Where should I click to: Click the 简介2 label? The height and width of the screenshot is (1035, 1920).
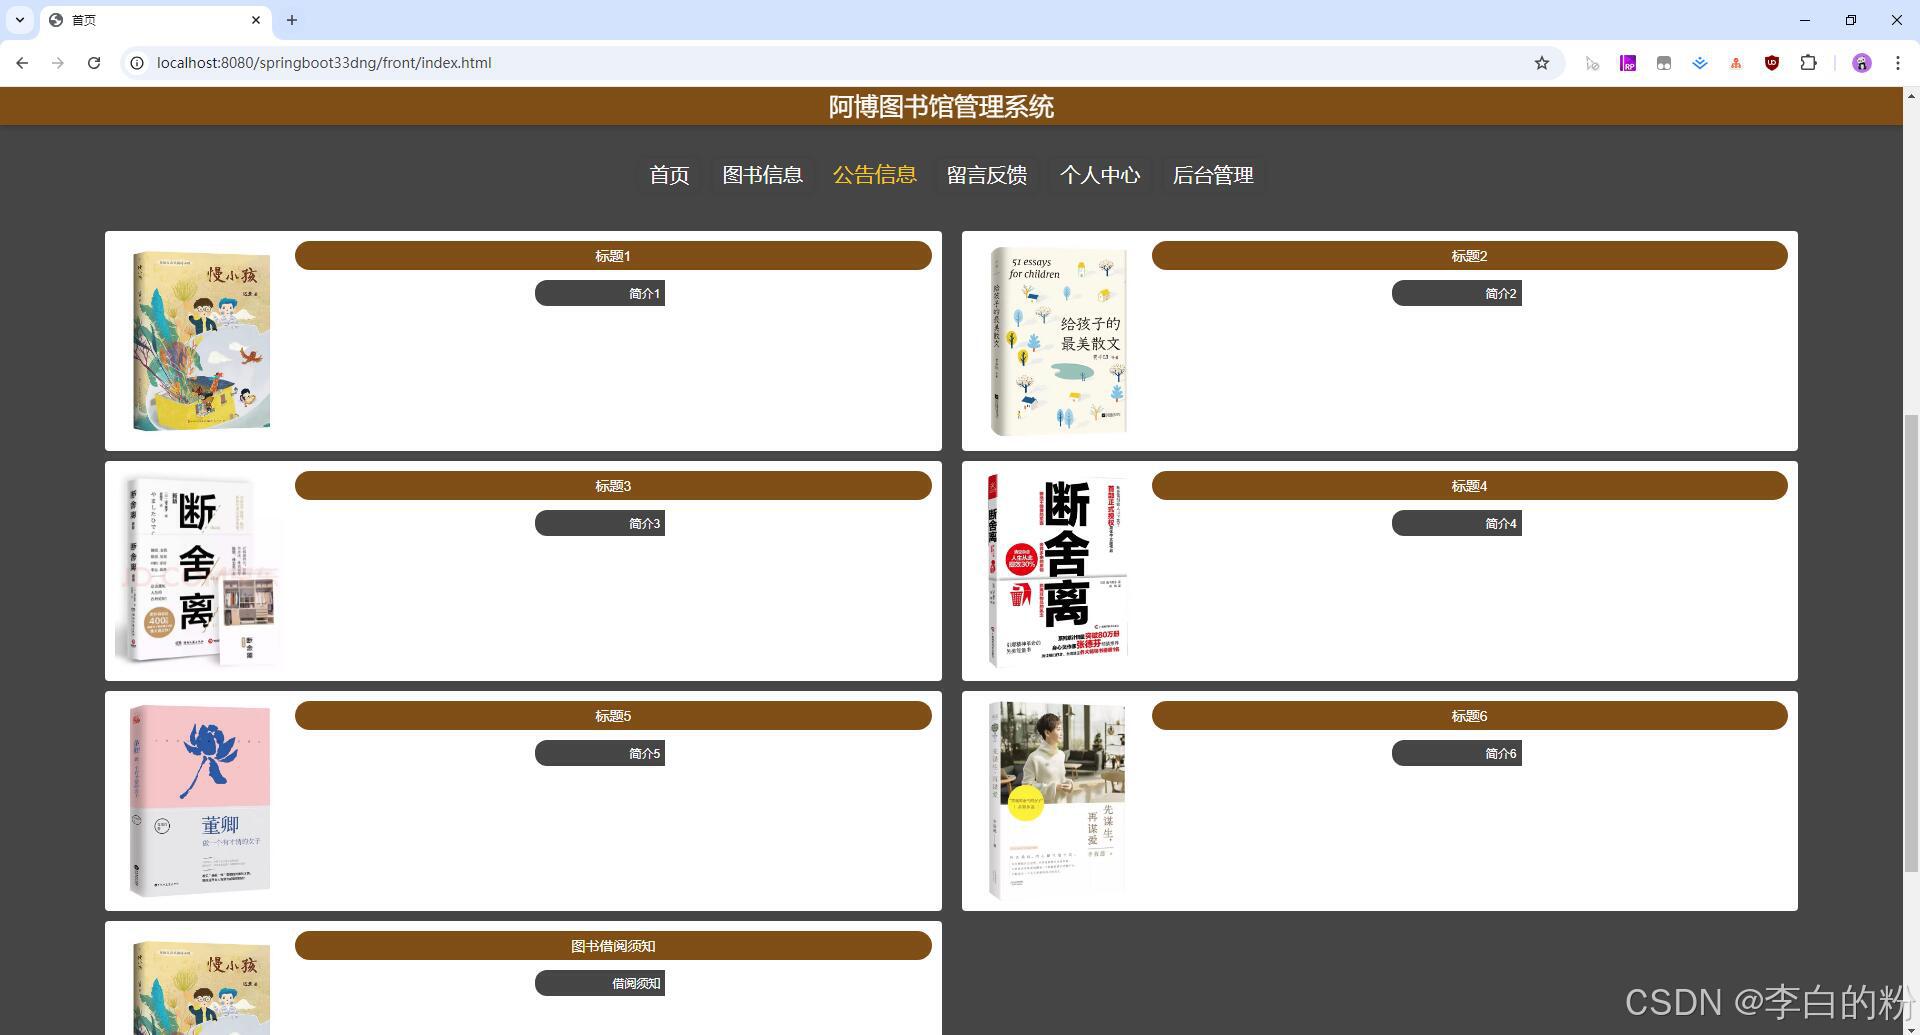tap(1457, 293)
